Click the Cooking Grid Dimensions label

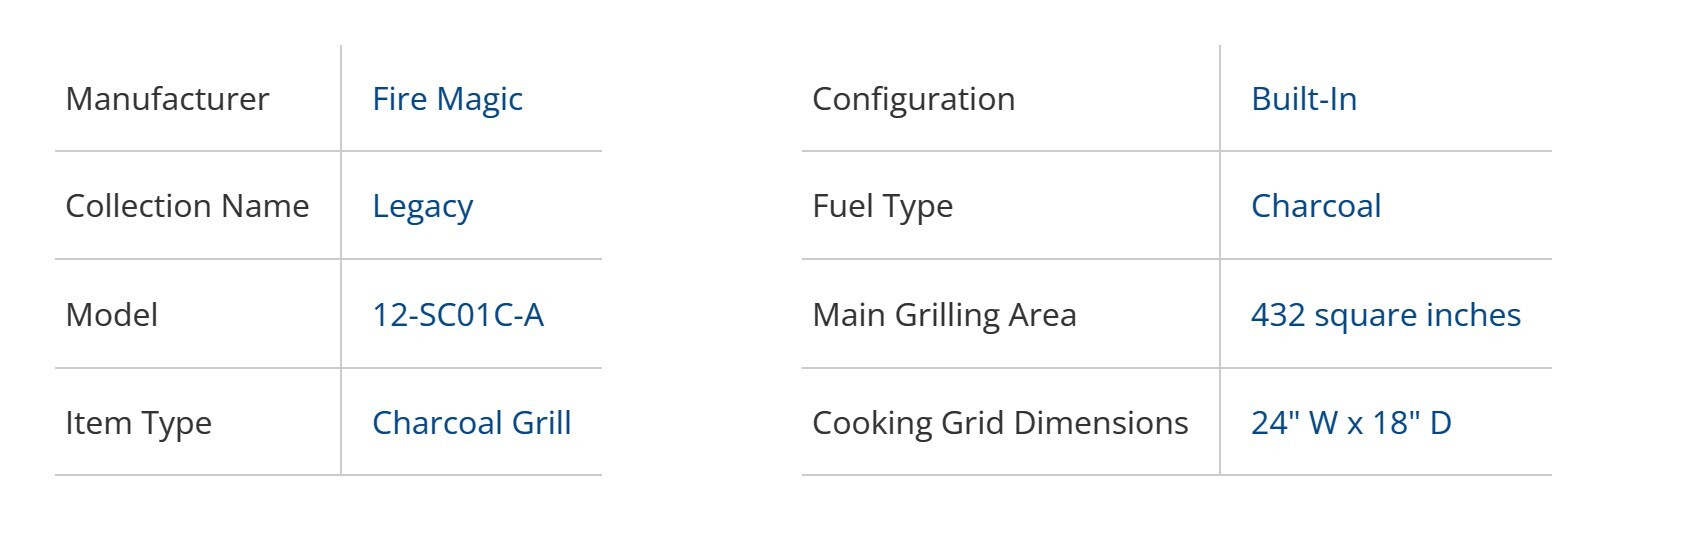tap(1000, 423)
